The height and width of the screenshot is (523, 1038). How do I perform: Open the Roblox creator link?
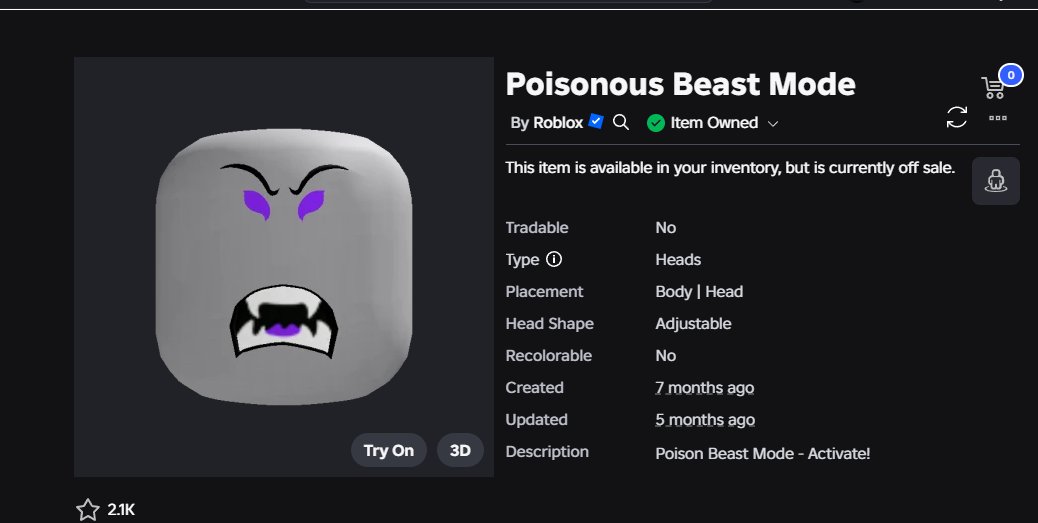[x=558, y=122]
